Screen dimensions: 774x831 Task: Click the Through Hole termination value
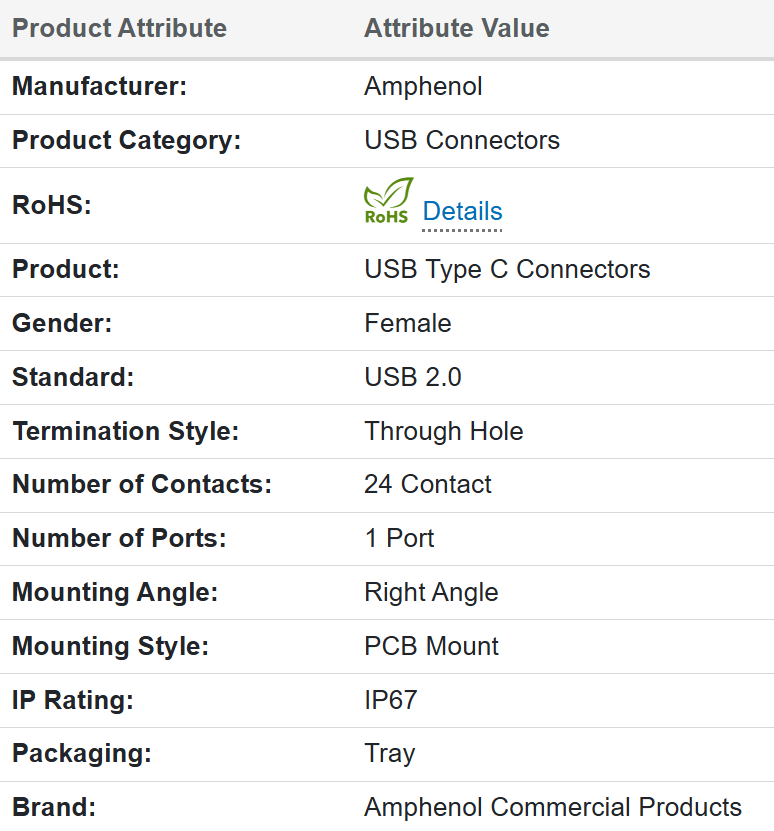444,432
